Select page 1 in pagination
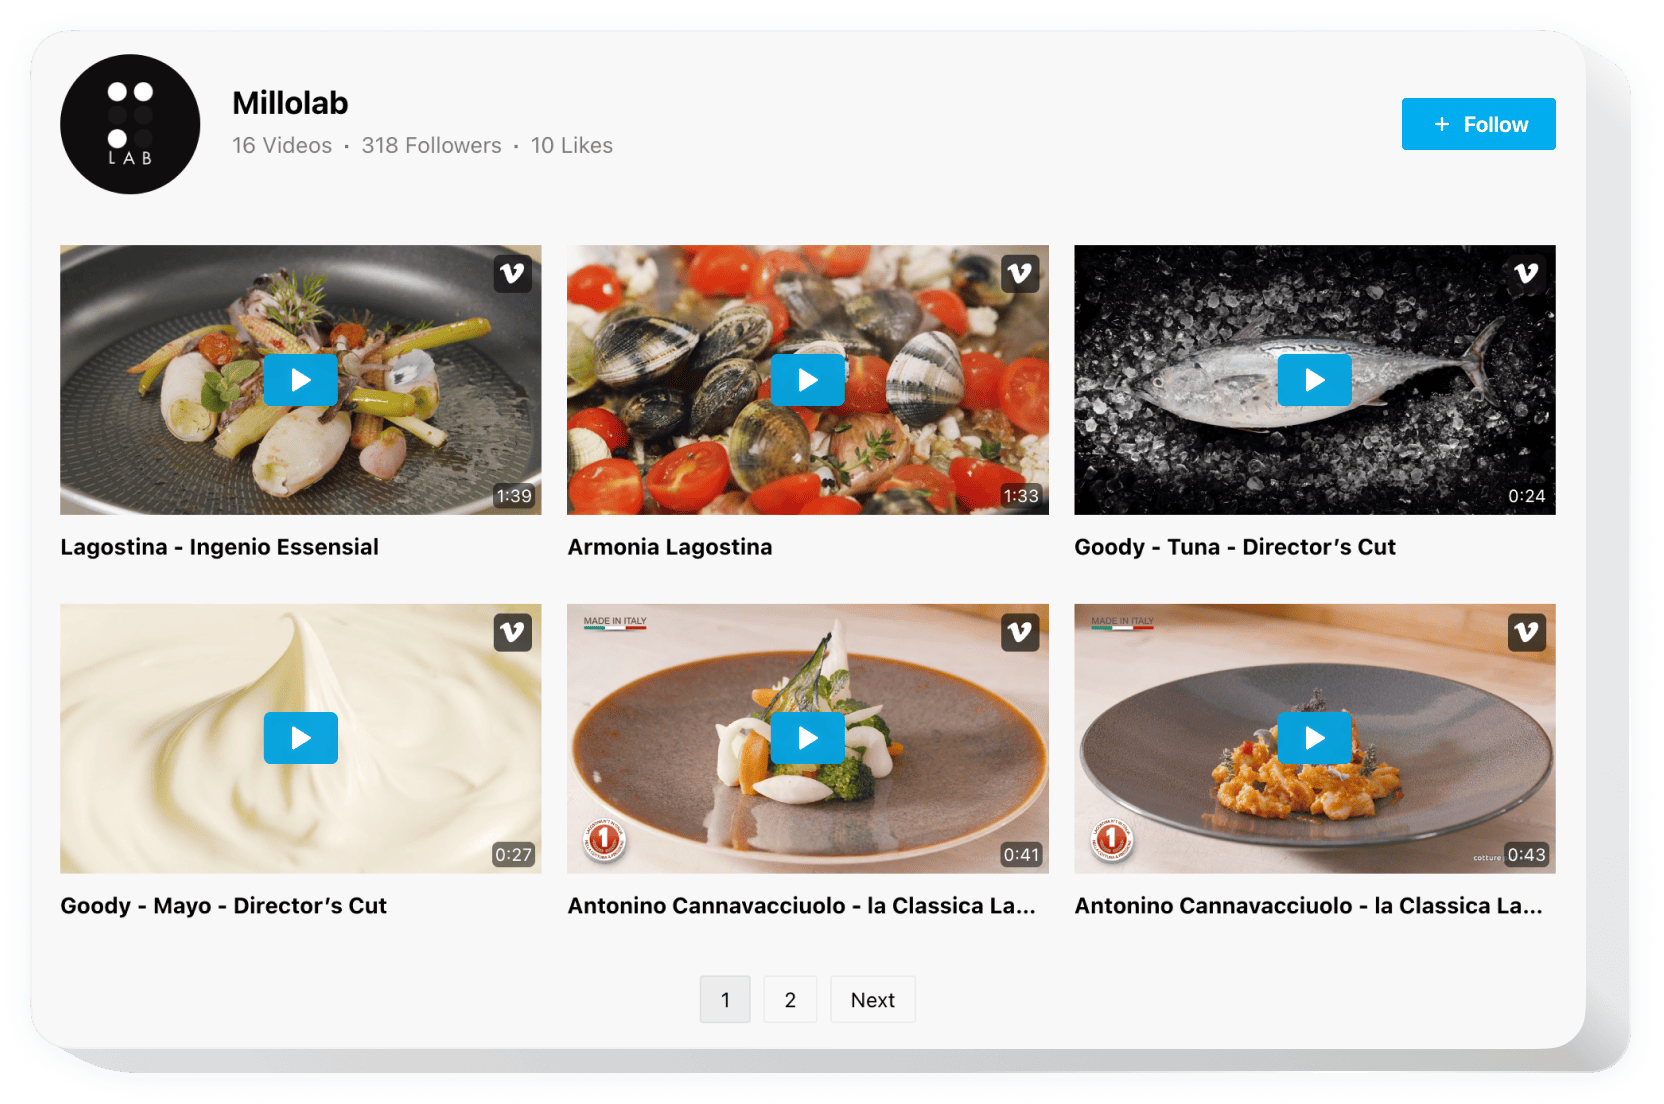This screenshot has width=1664, height=1104. [x=725, y=999]
